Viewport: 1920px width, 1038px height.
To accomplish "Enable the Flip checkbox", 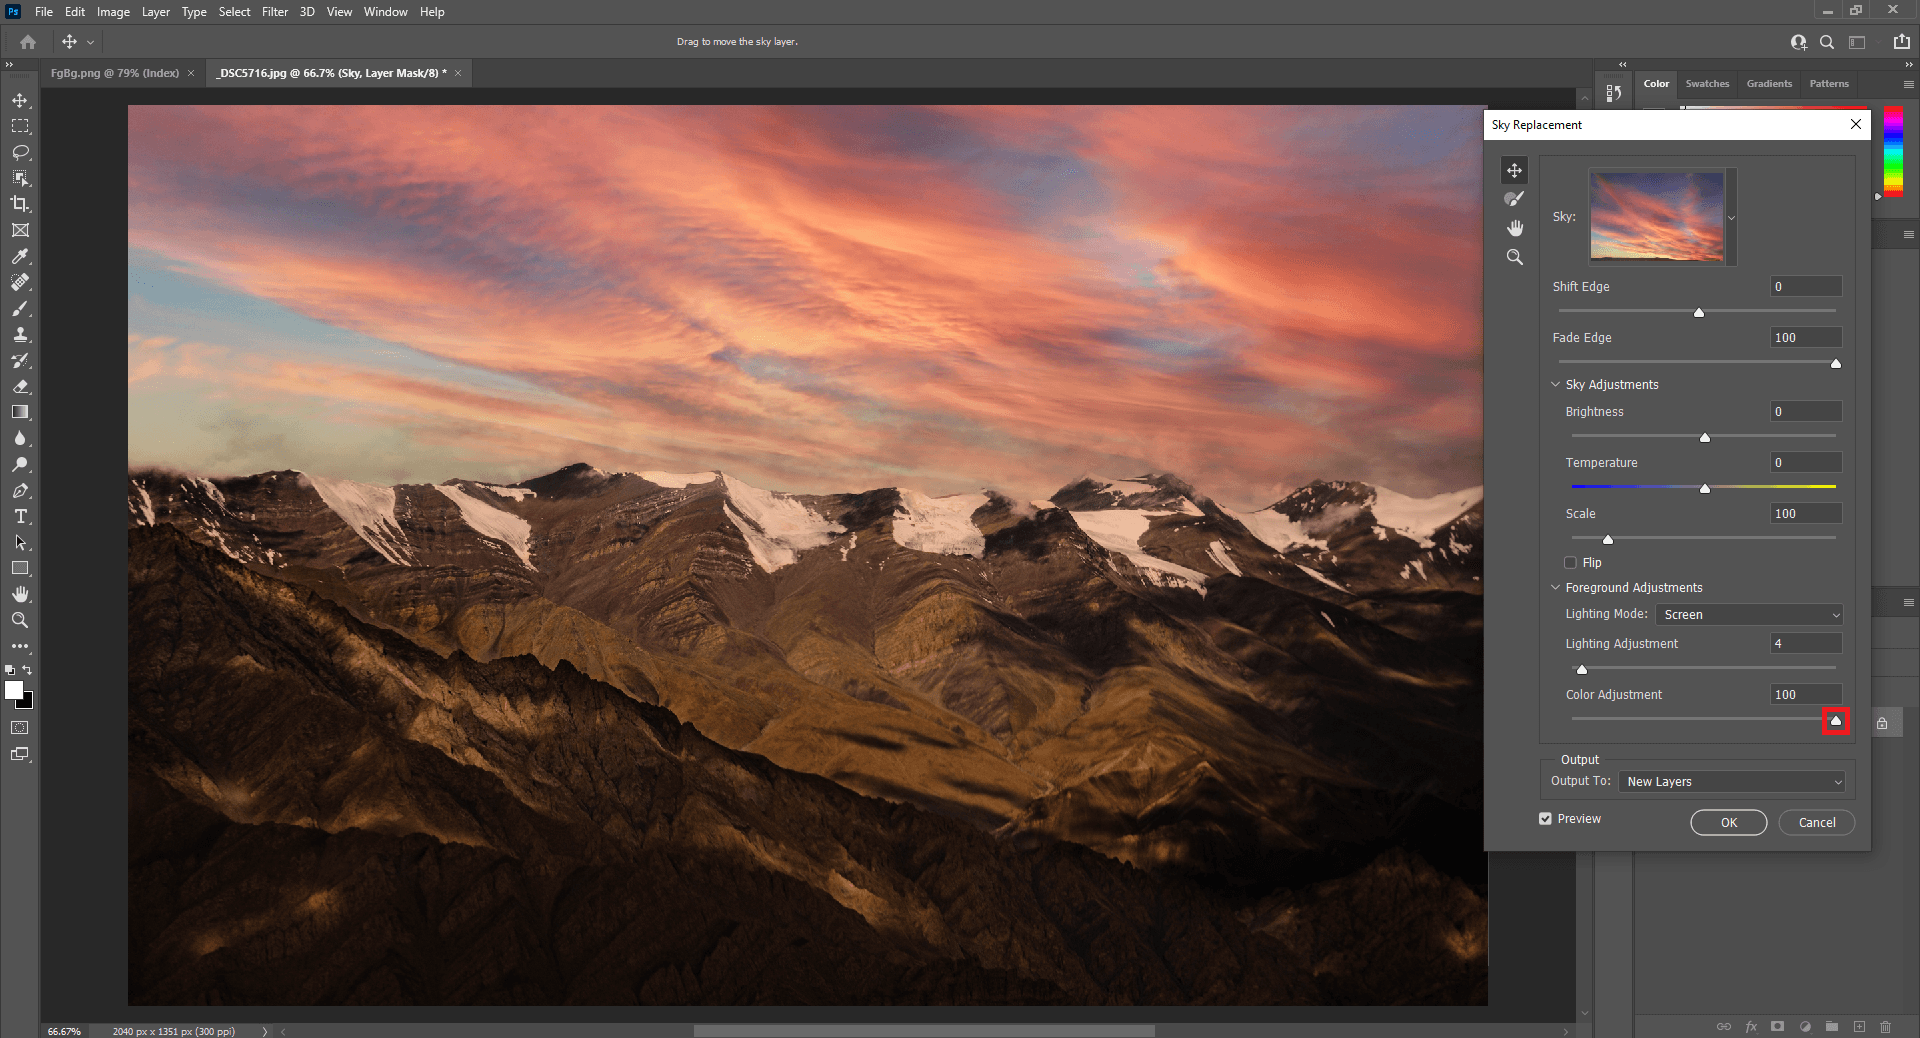I will (x=1570, y=563).
